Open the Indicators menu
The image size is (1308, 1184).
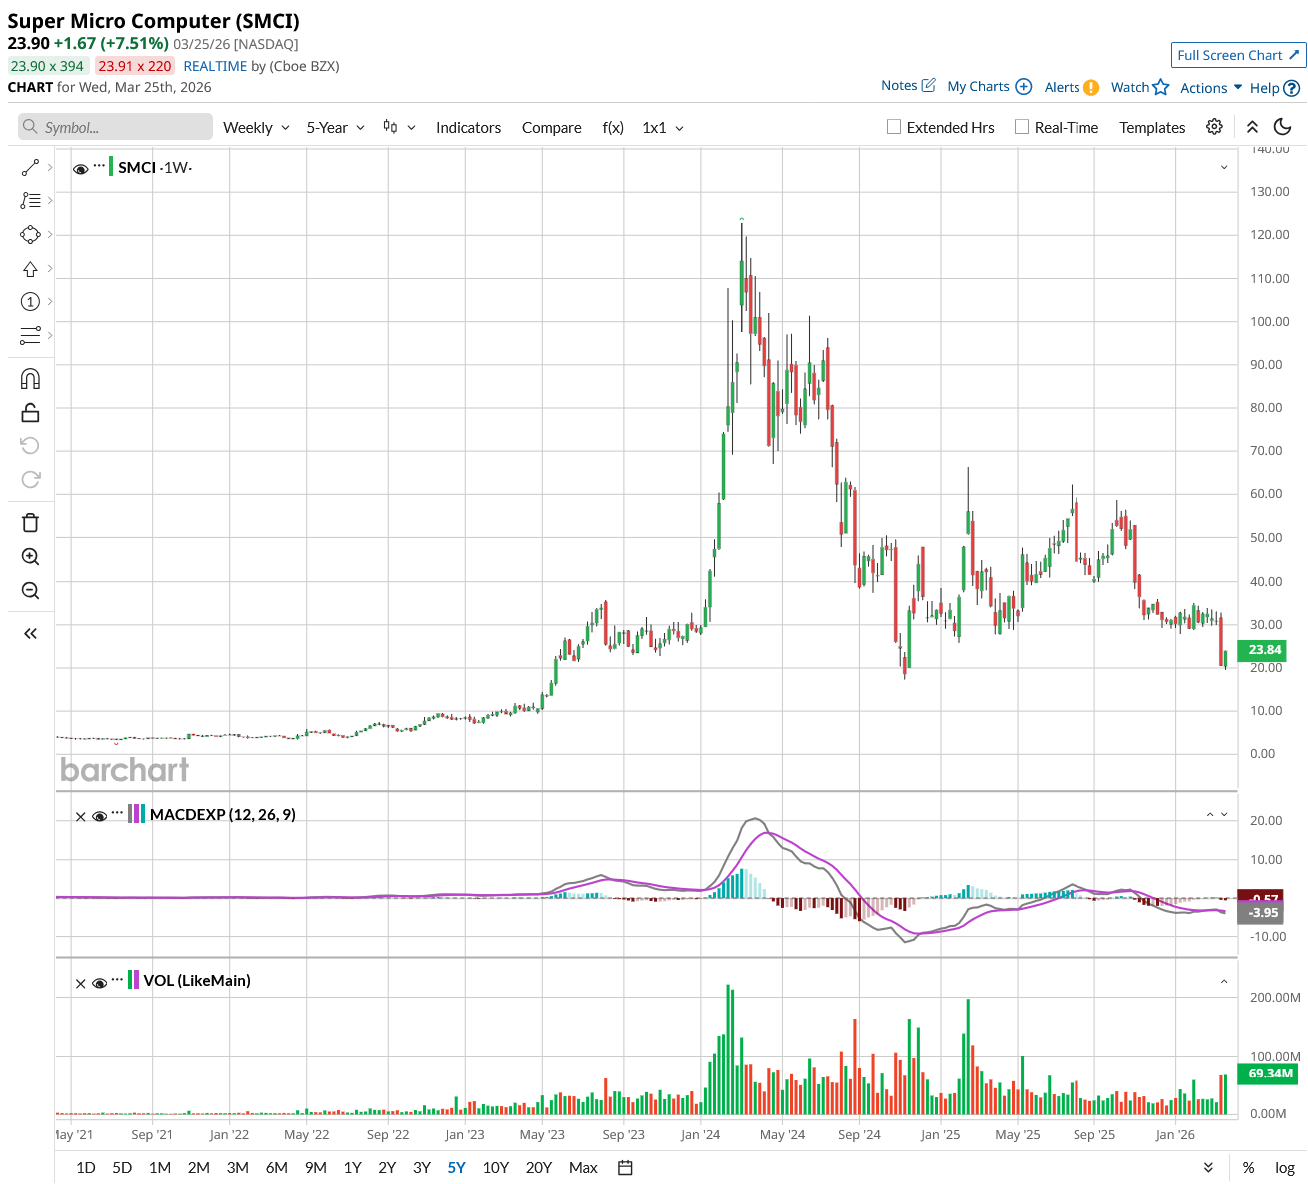(x=468, y=128)
